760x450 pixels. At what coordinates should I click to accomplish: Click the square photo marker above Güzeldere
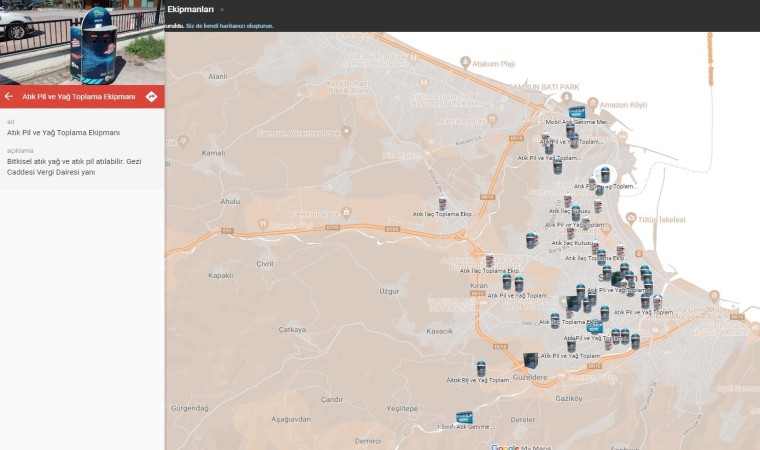coord(531,359)
